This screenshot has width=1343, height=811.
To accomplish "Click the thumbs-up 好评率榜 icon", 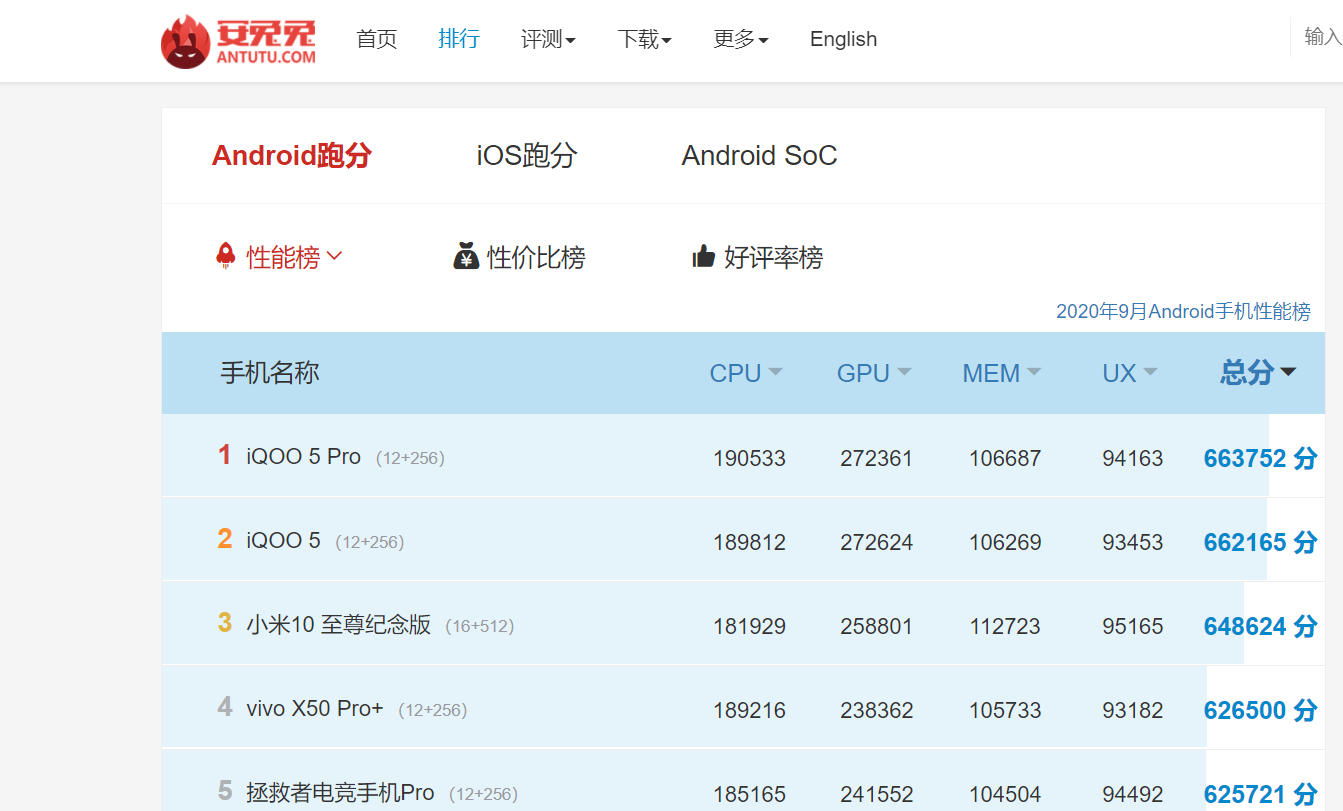I will tap(706, 256).
